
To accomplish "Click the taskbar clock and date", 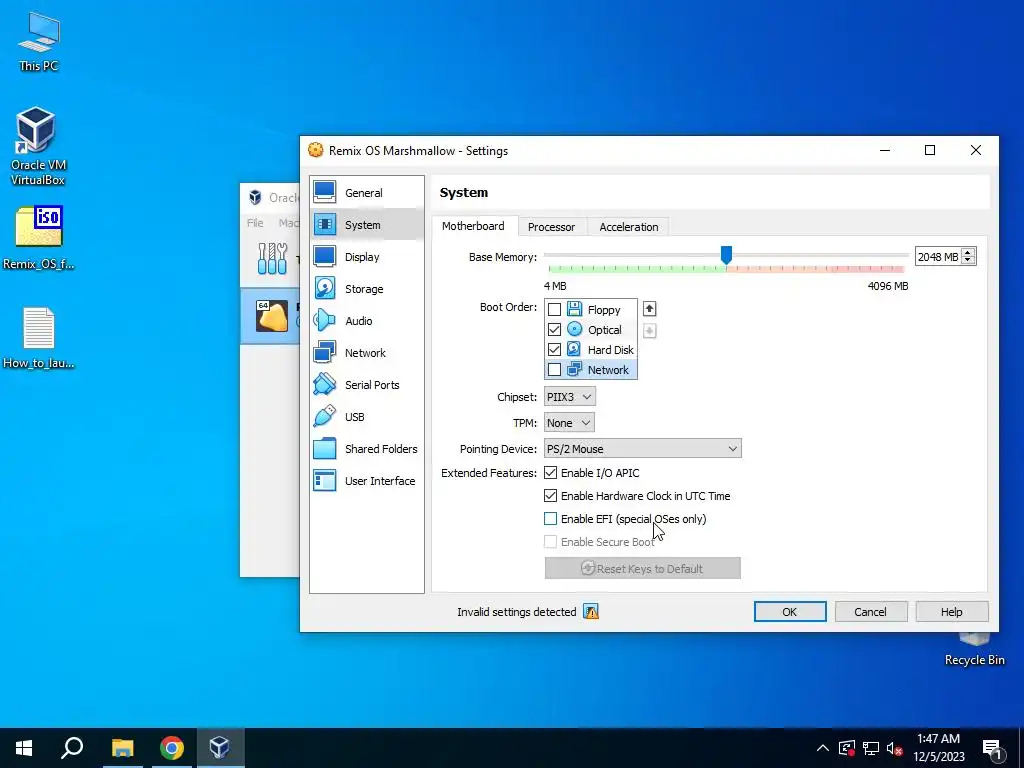I will pyautogui.click(x=938, y=748).
